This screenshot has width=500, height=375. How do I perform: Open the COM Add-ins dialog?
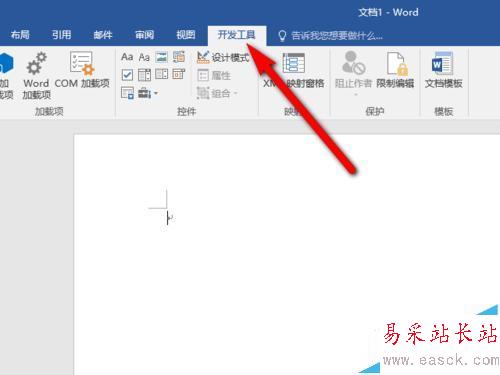(x=82, y=70)
